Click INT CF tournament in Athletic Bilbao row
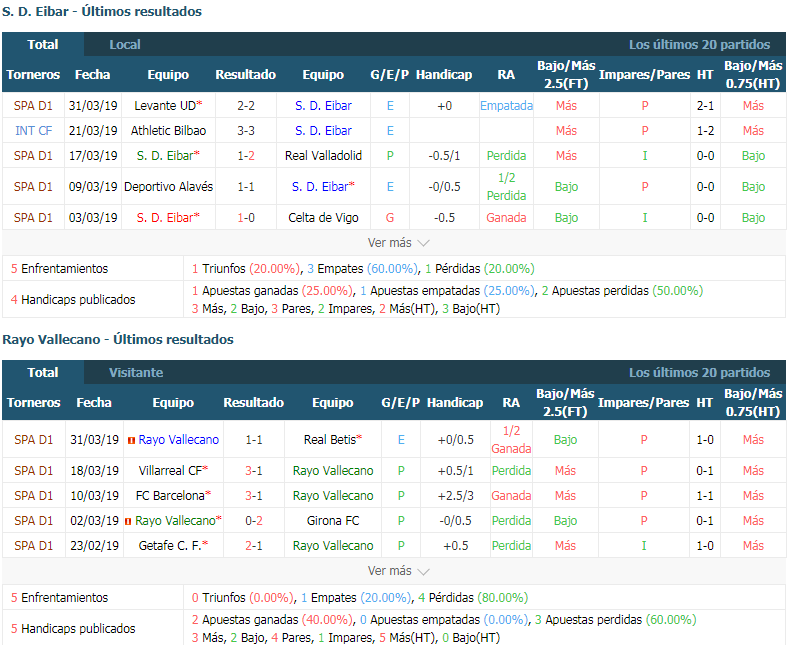The width and height of the screenshot is (788, 645). (x=33, y=131)
